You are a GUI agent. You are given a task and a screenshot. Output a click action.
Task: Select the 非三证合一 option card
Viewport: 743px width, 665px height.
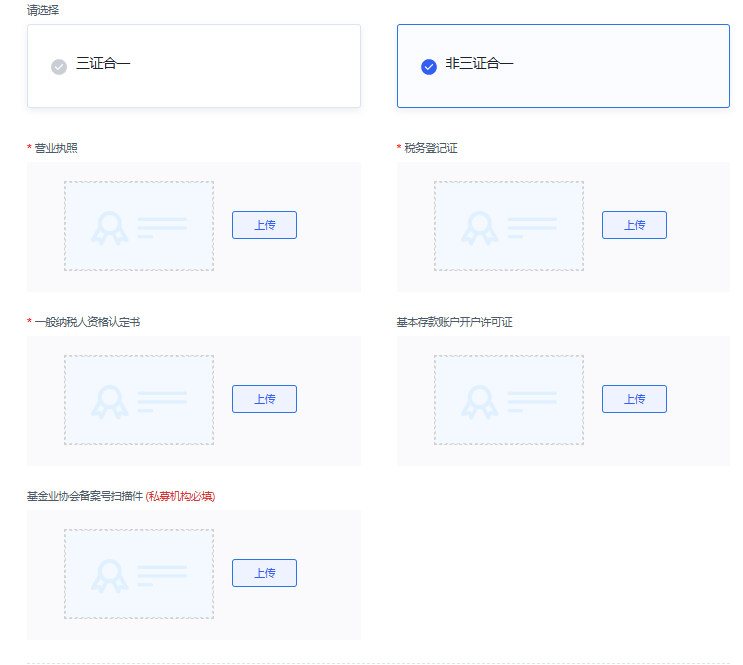pyautogui.click(x=563, y=66)
